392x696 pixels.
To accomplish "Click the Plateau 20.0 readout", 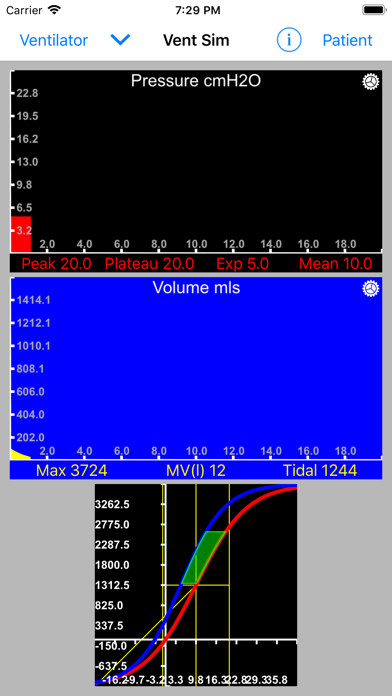I will tap(149, 264).
